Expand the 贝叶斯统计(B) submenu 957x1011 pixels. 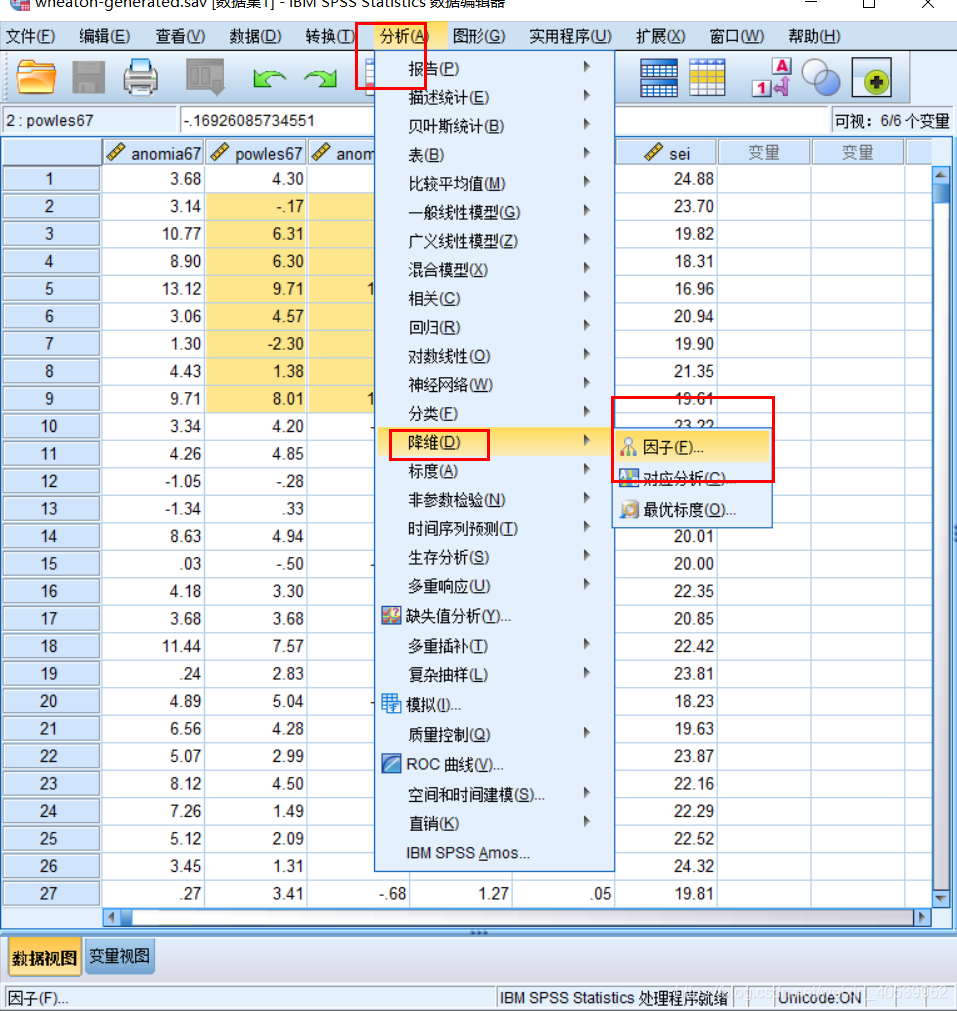tap(494, 126)
